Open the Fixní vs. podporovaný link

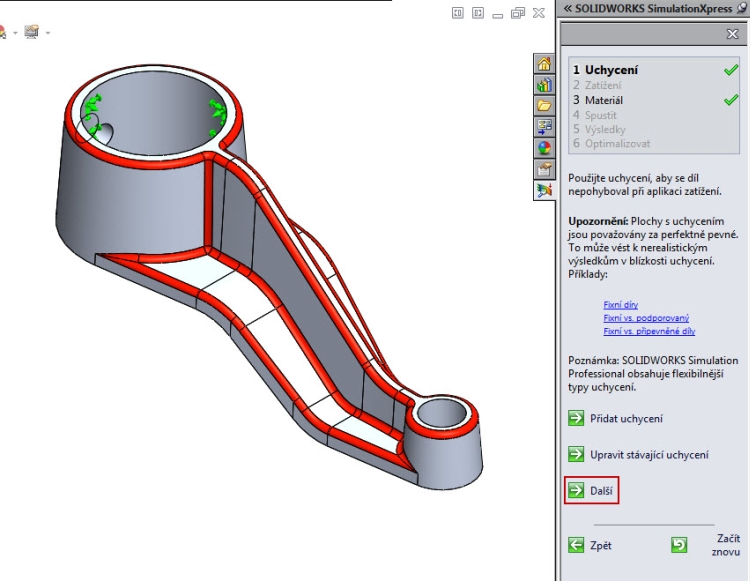pos(646,318)
